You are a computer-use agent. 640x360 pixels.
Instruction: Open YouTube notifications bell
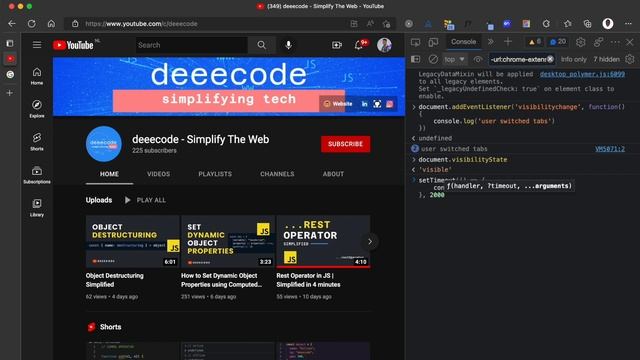click(x=359, y=45)
